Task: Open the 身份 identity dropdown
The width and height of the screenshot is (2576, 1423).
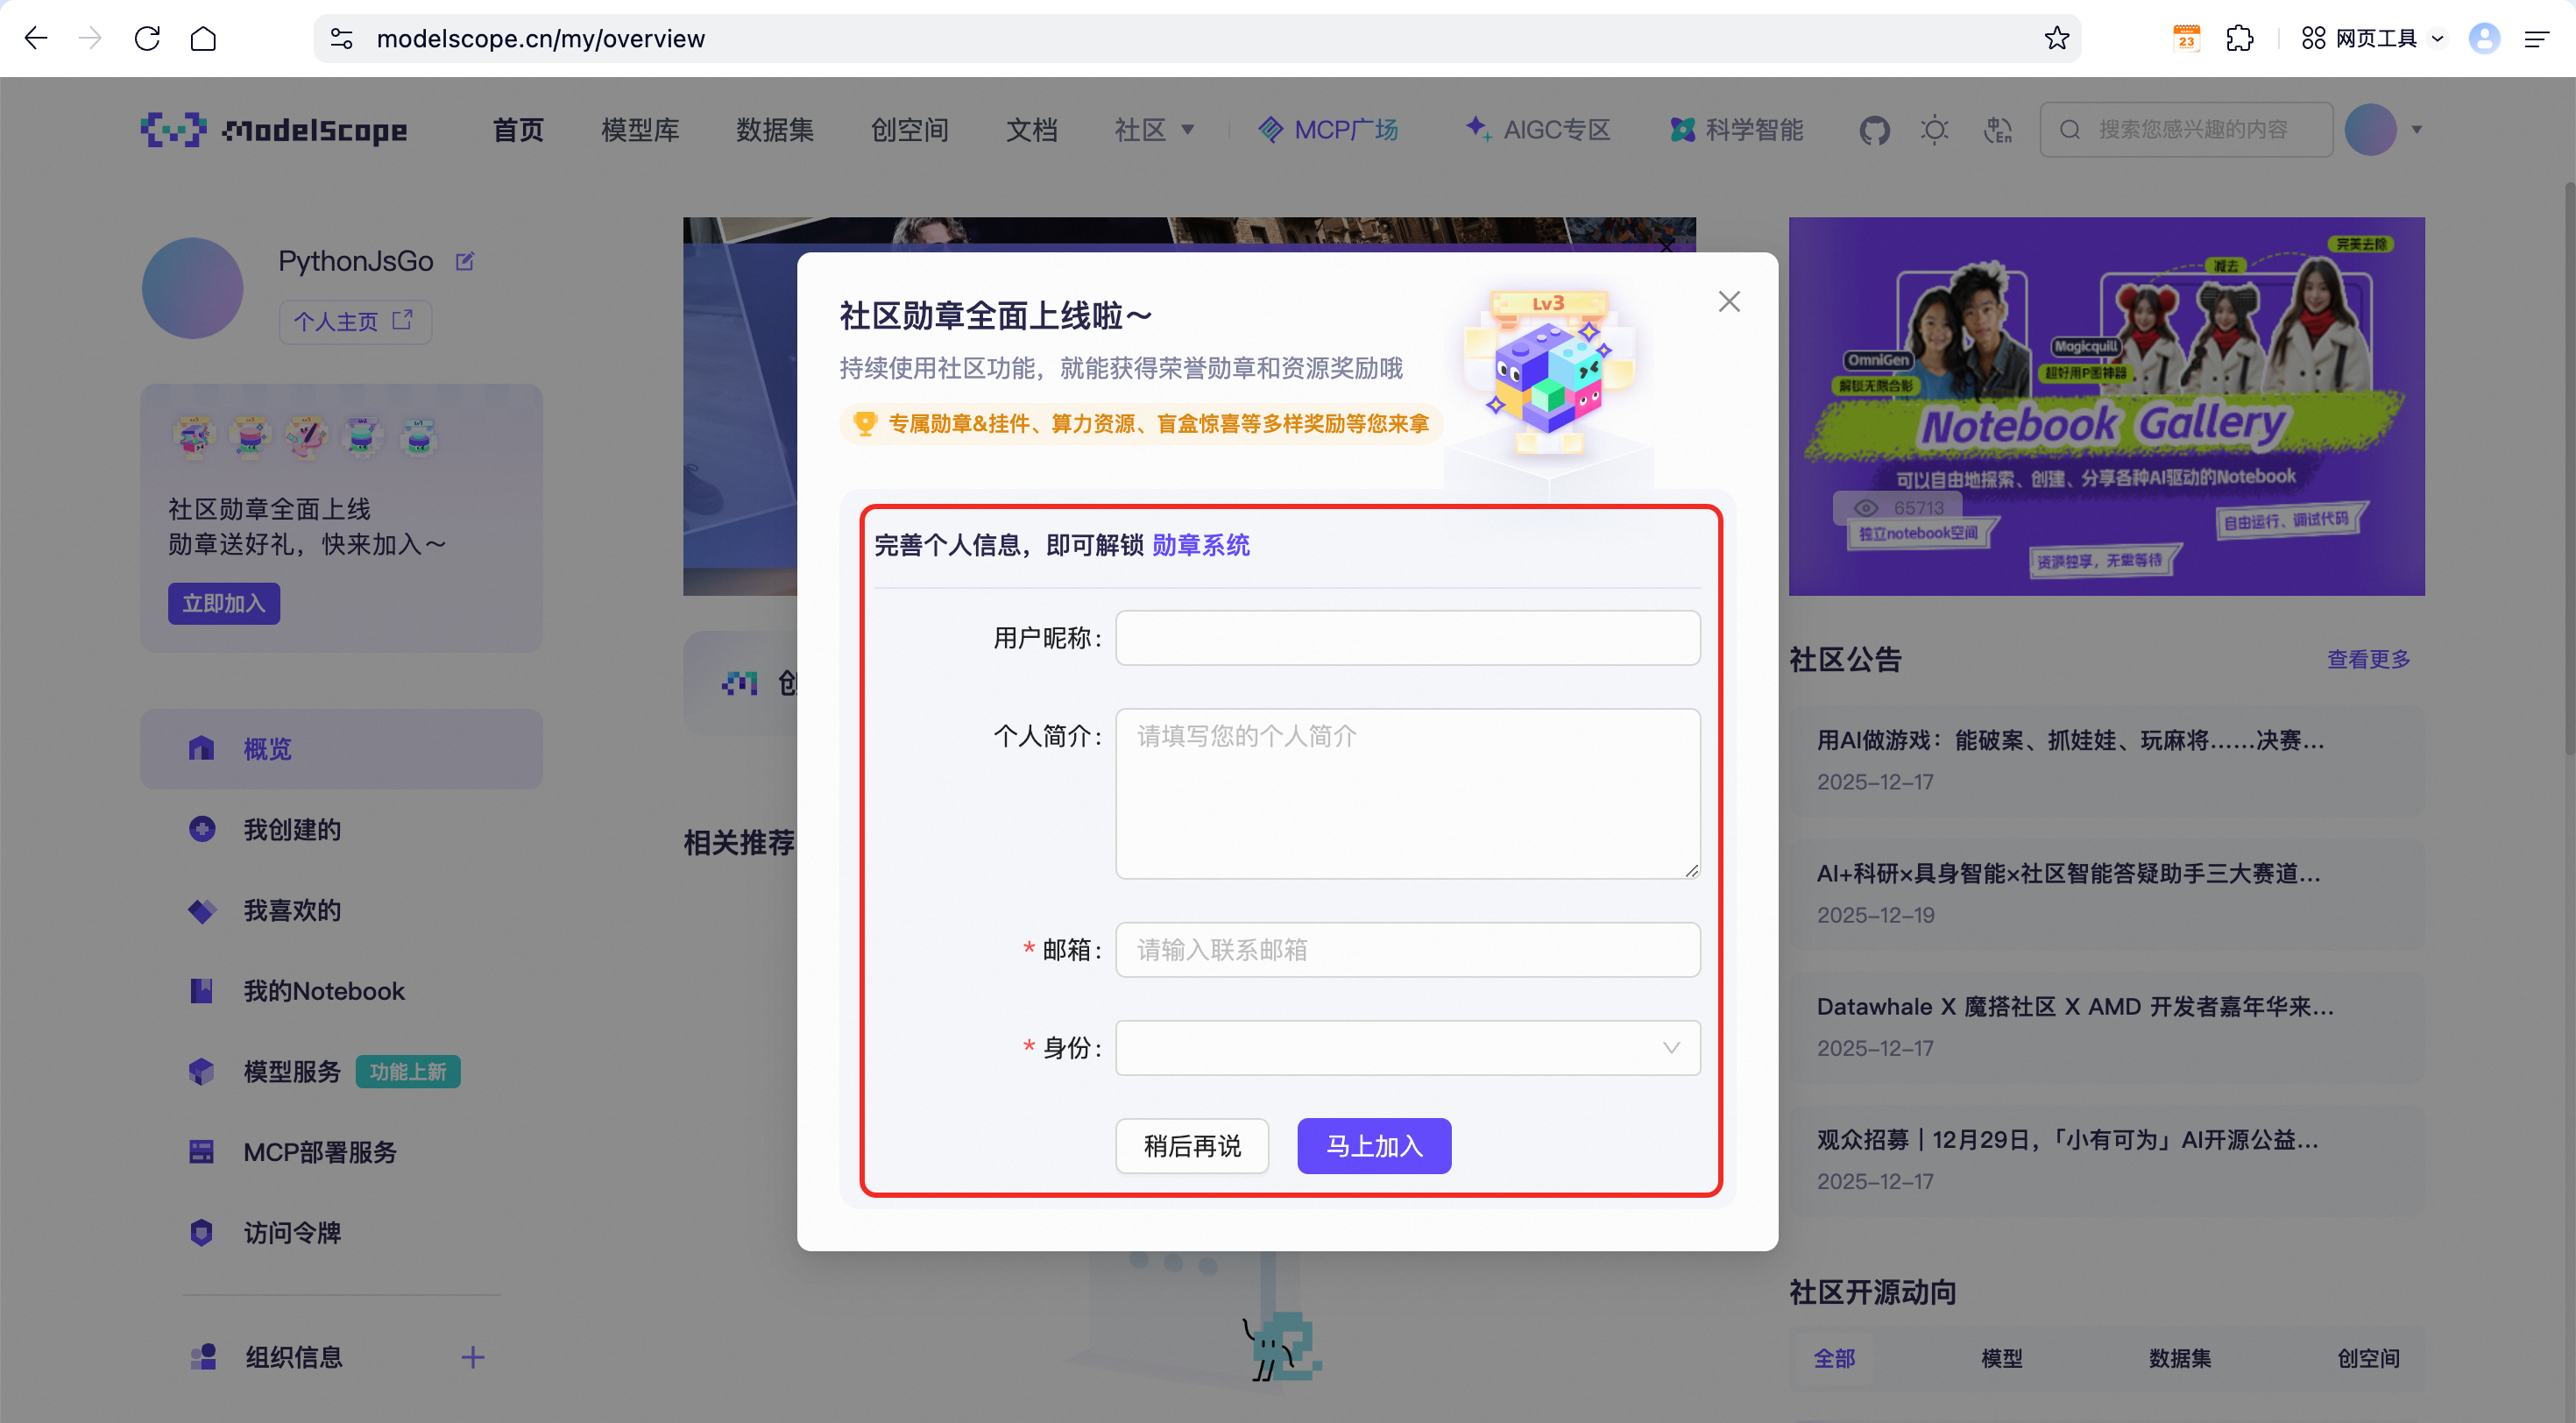Action: 1407,1048
